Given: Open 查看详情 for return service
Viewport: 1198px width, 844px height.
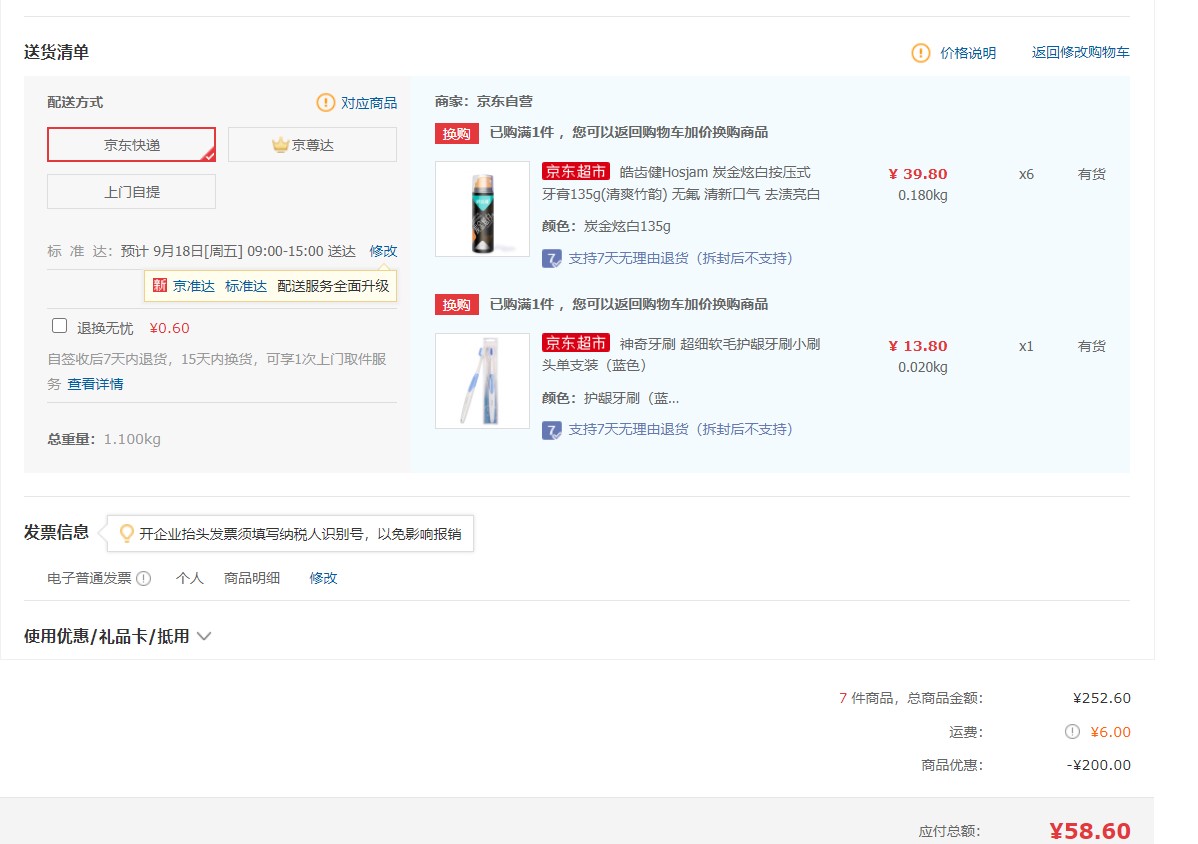Looking at the screenshot, I should click(96, 383).
